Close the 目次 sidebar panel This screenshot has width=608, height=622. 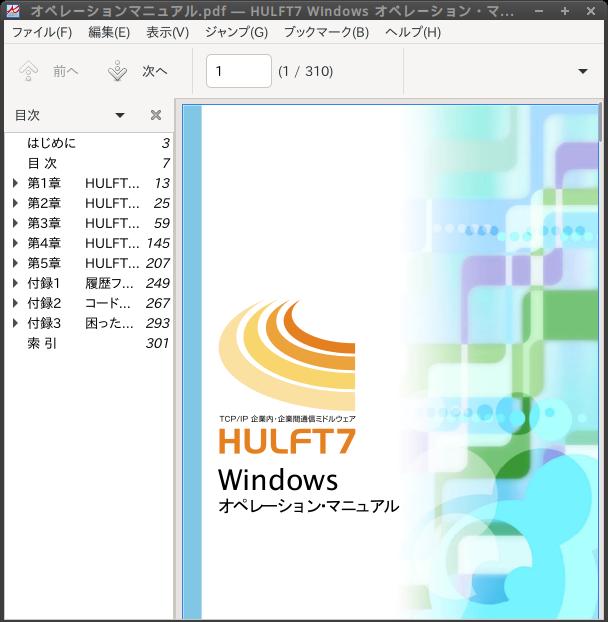[x=156, y=115]
